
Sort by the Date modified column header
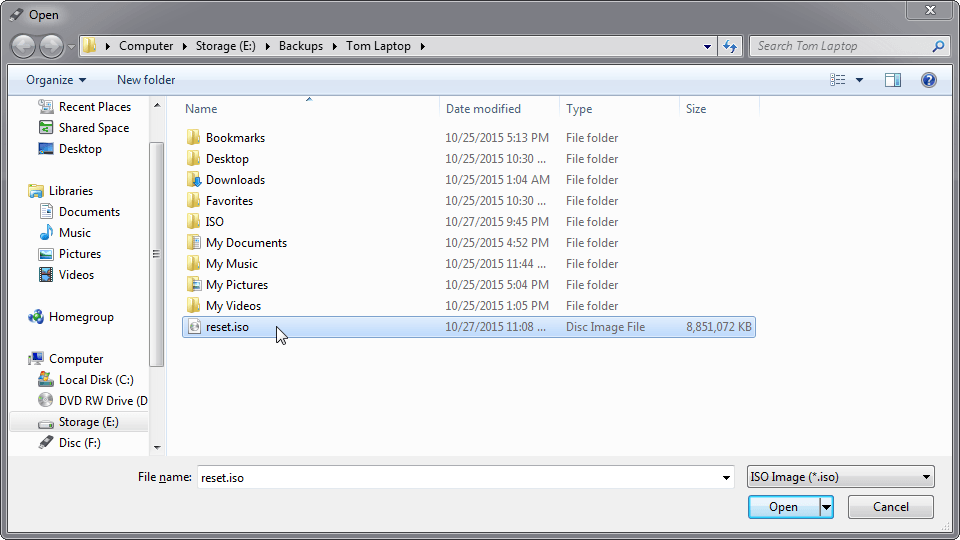point(483,109)
